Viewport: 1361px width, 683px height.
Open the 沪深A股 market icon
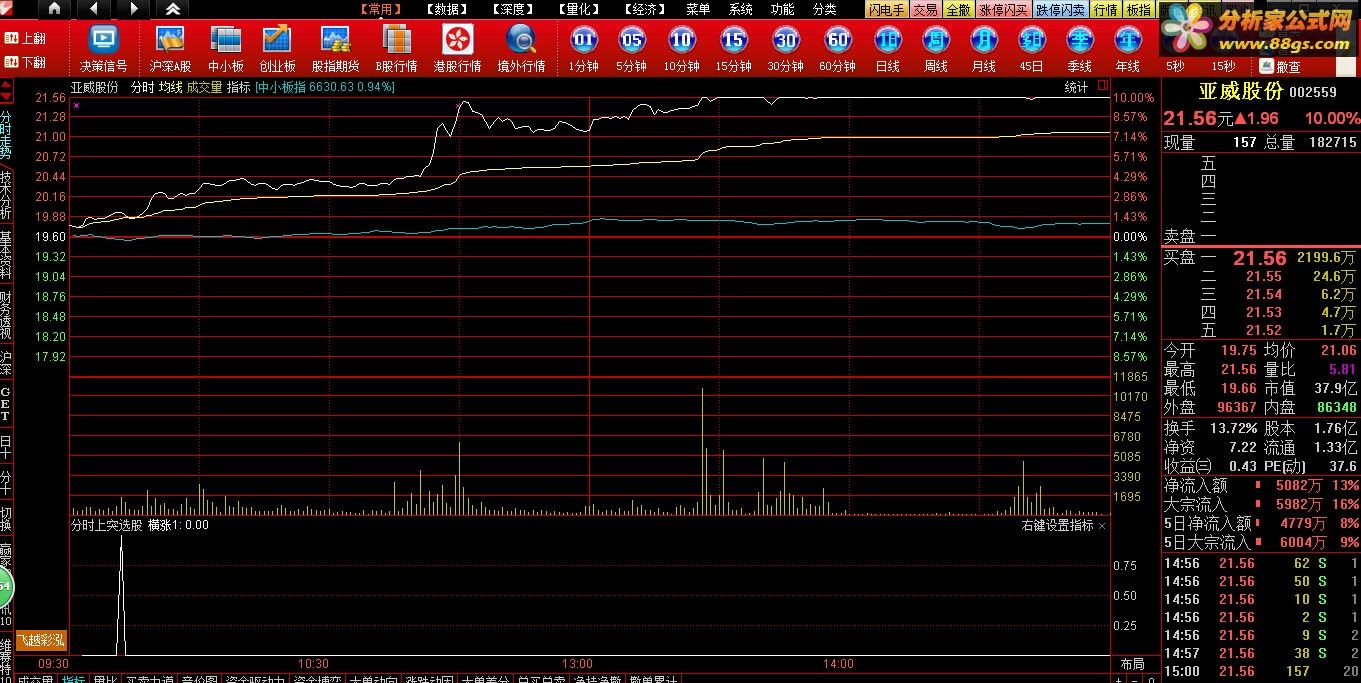point(170,48)
